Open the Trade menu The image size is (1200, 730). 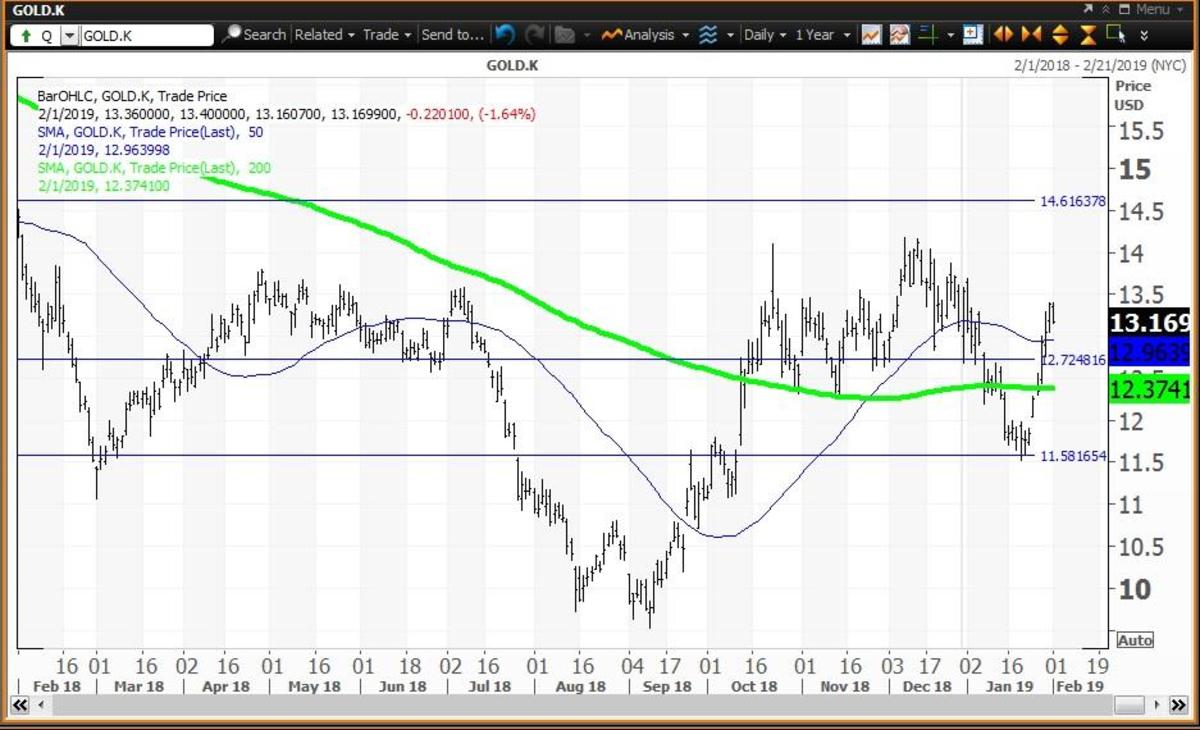(x=386, y=35)
